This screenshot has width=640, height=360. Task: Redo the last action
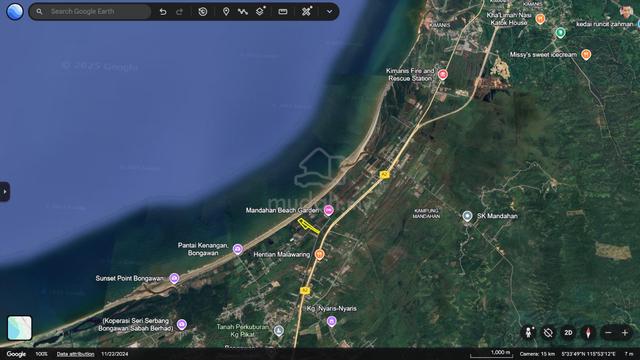click(x=180, y=11)
